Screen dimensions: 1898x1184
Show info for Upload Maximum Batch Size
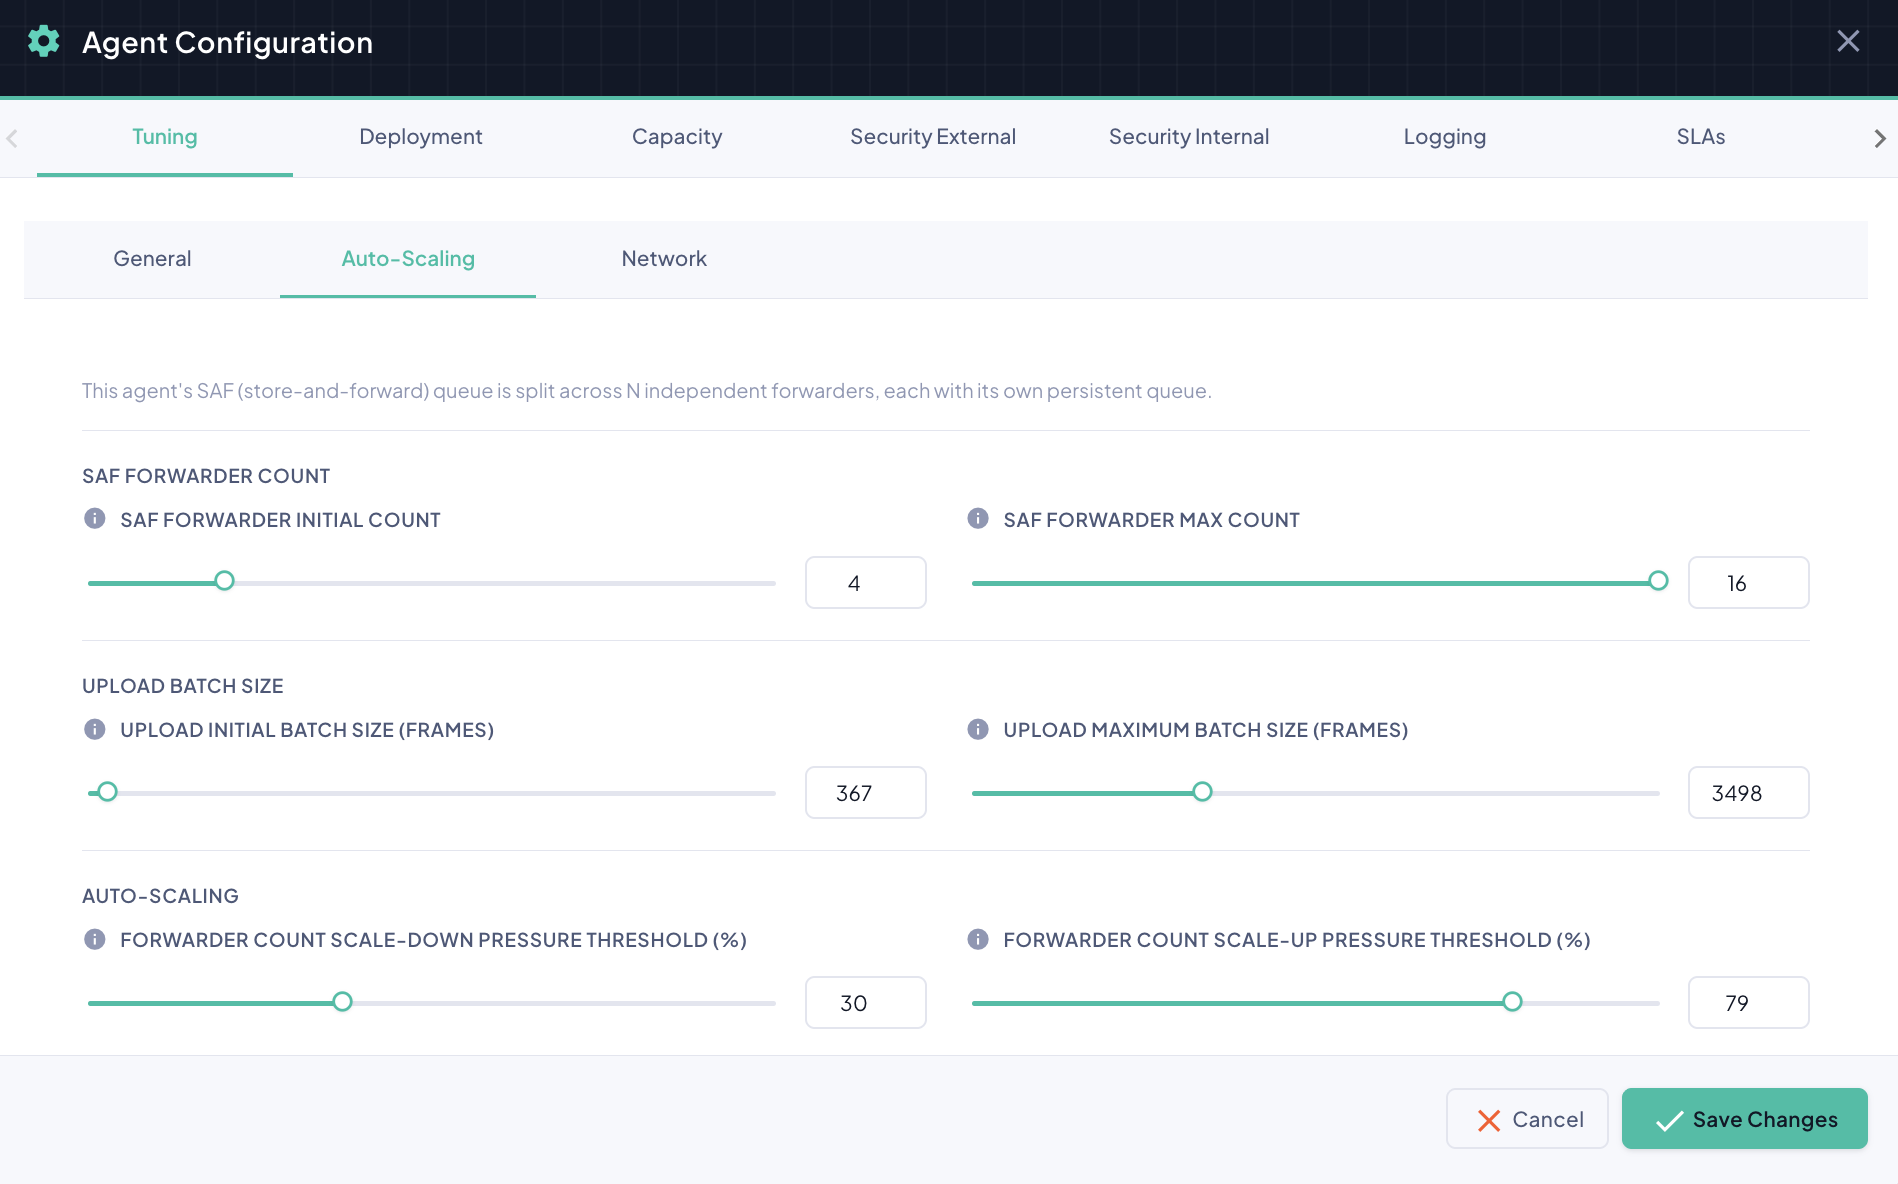978,729
